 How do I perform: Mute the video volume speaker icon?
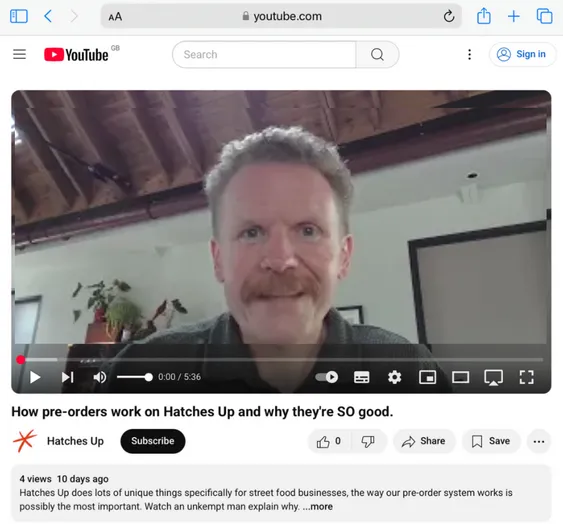pos(99,377)
